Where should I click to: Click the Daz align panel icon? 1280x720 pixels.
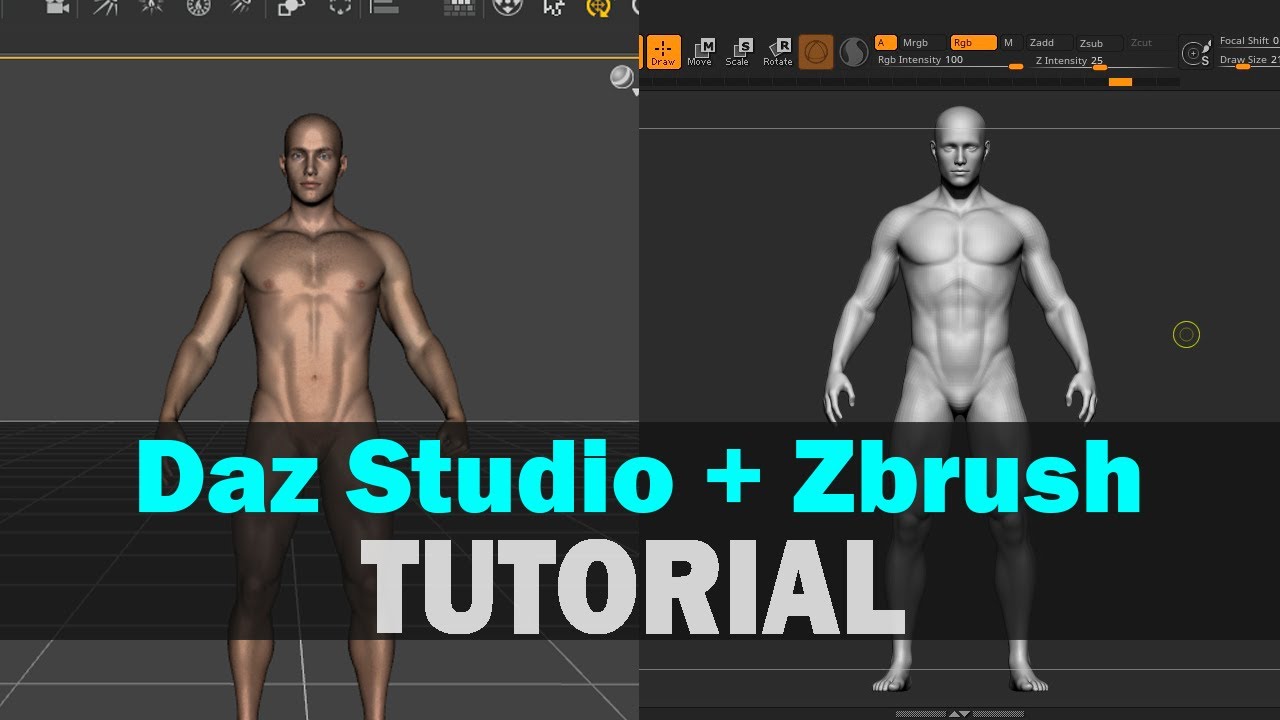pyautogui.click(x=384, y=7)
